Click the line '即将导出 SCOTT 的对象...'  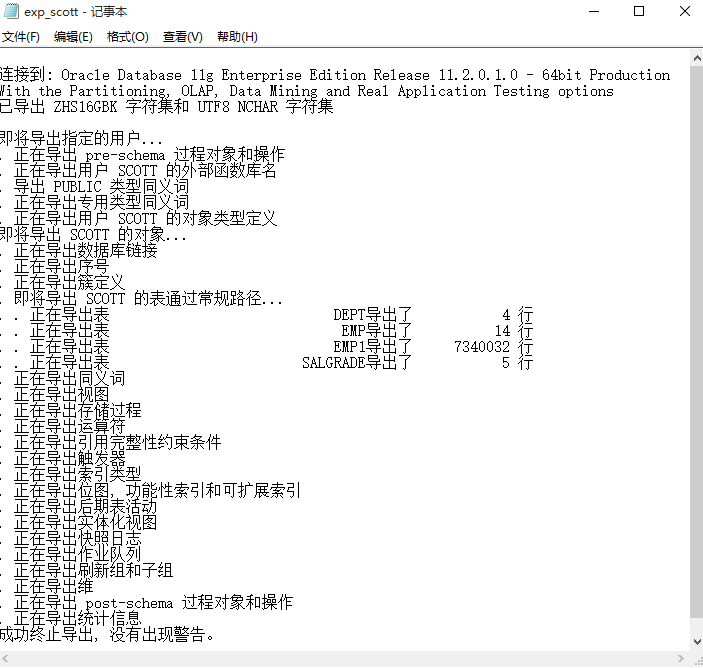[93, 234]
